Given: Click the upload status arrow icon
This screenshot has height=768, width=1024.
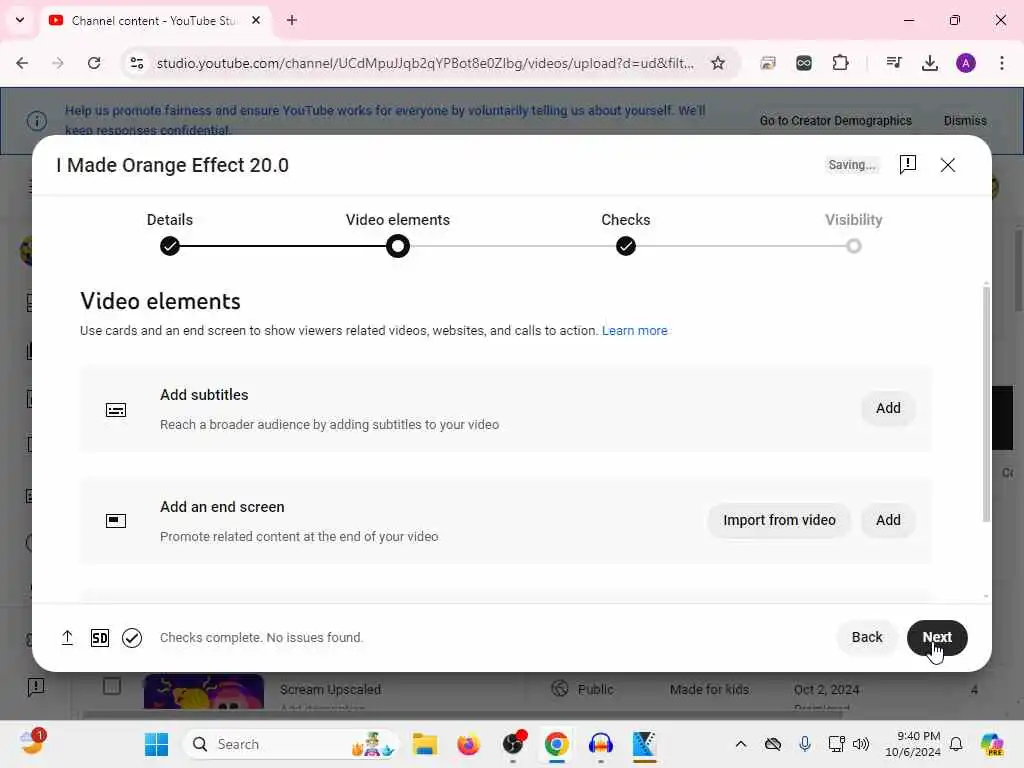Looking at the screenshot, I should point(67,637).
